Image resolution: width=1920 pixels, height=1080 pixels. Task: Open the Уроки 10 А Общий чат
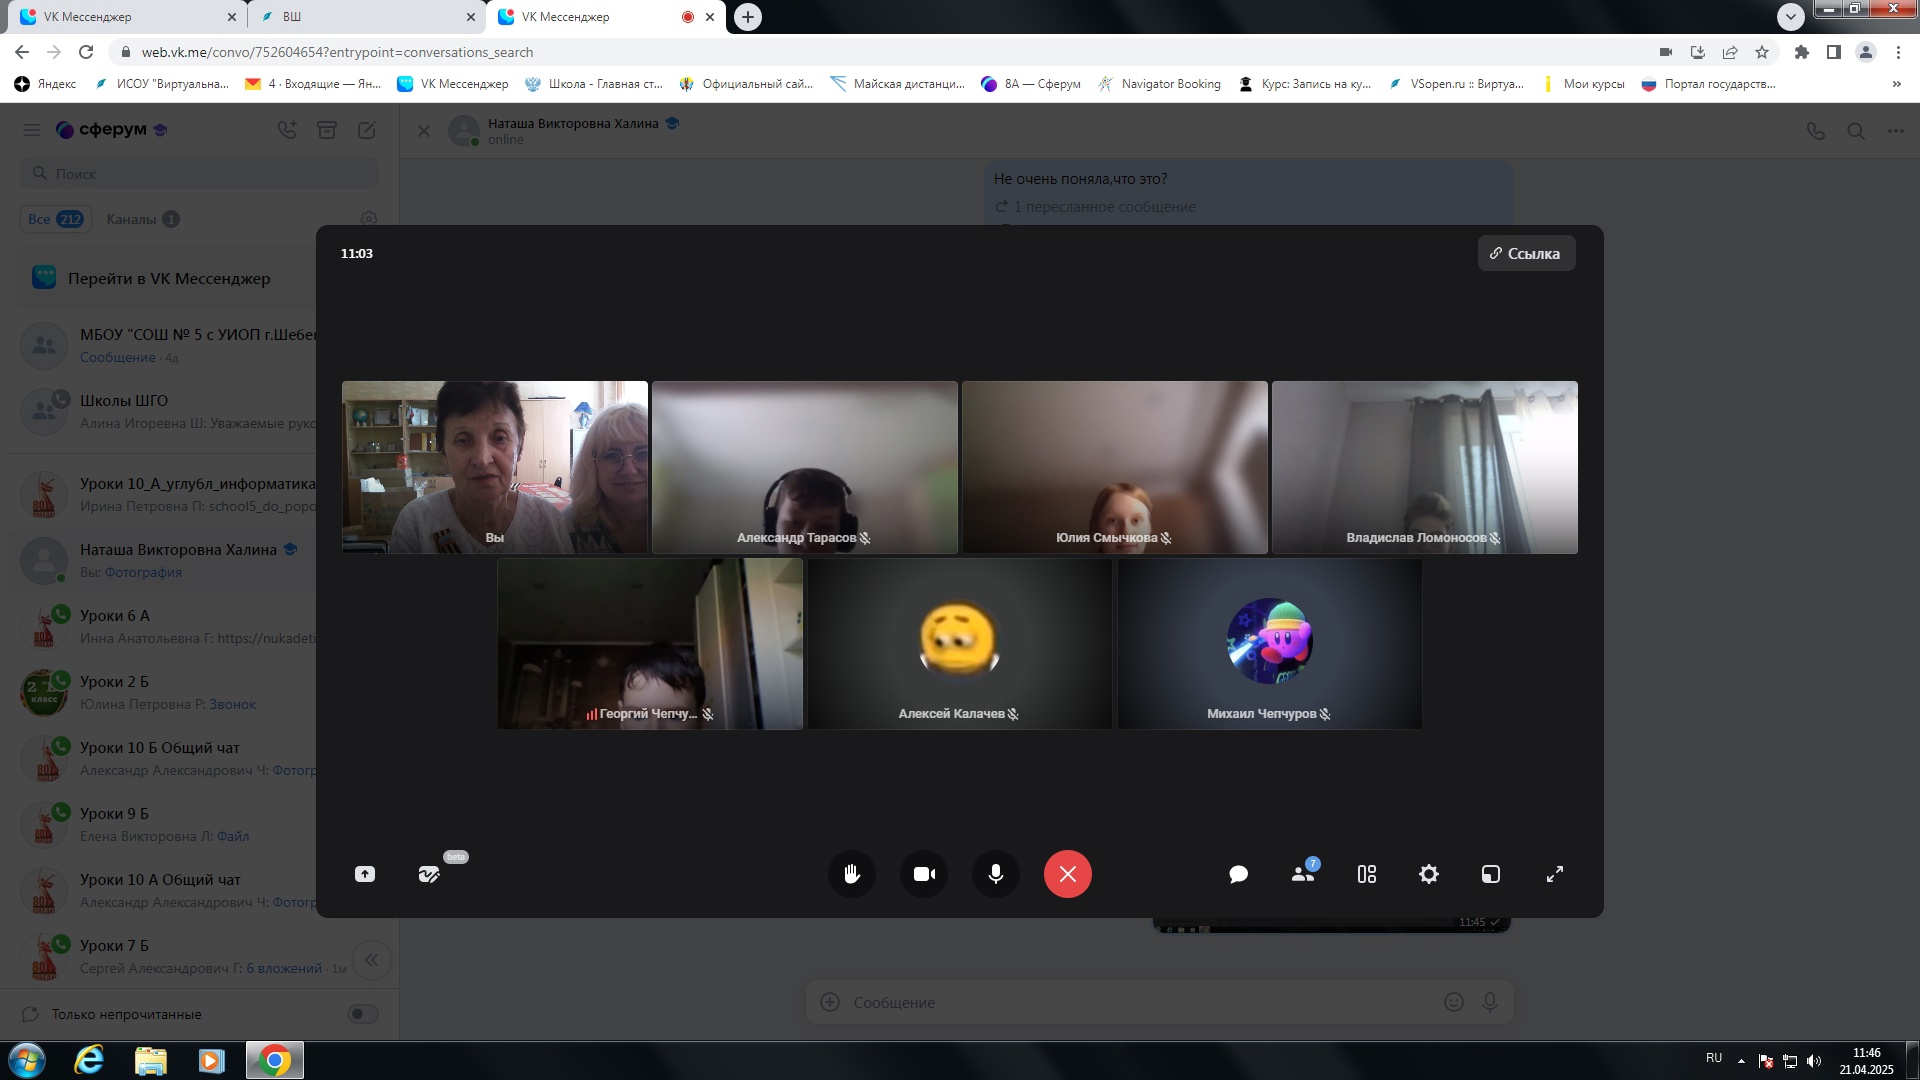pos(168,891)
